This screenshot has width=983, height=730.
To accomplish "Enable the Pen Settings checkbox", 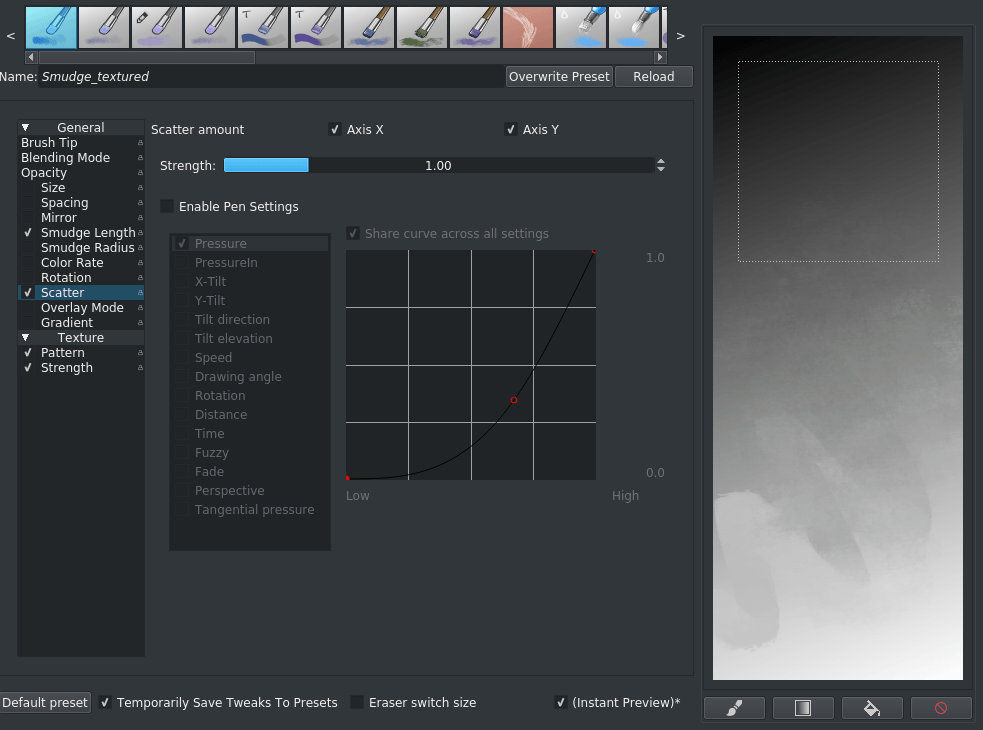I will 167,206.
